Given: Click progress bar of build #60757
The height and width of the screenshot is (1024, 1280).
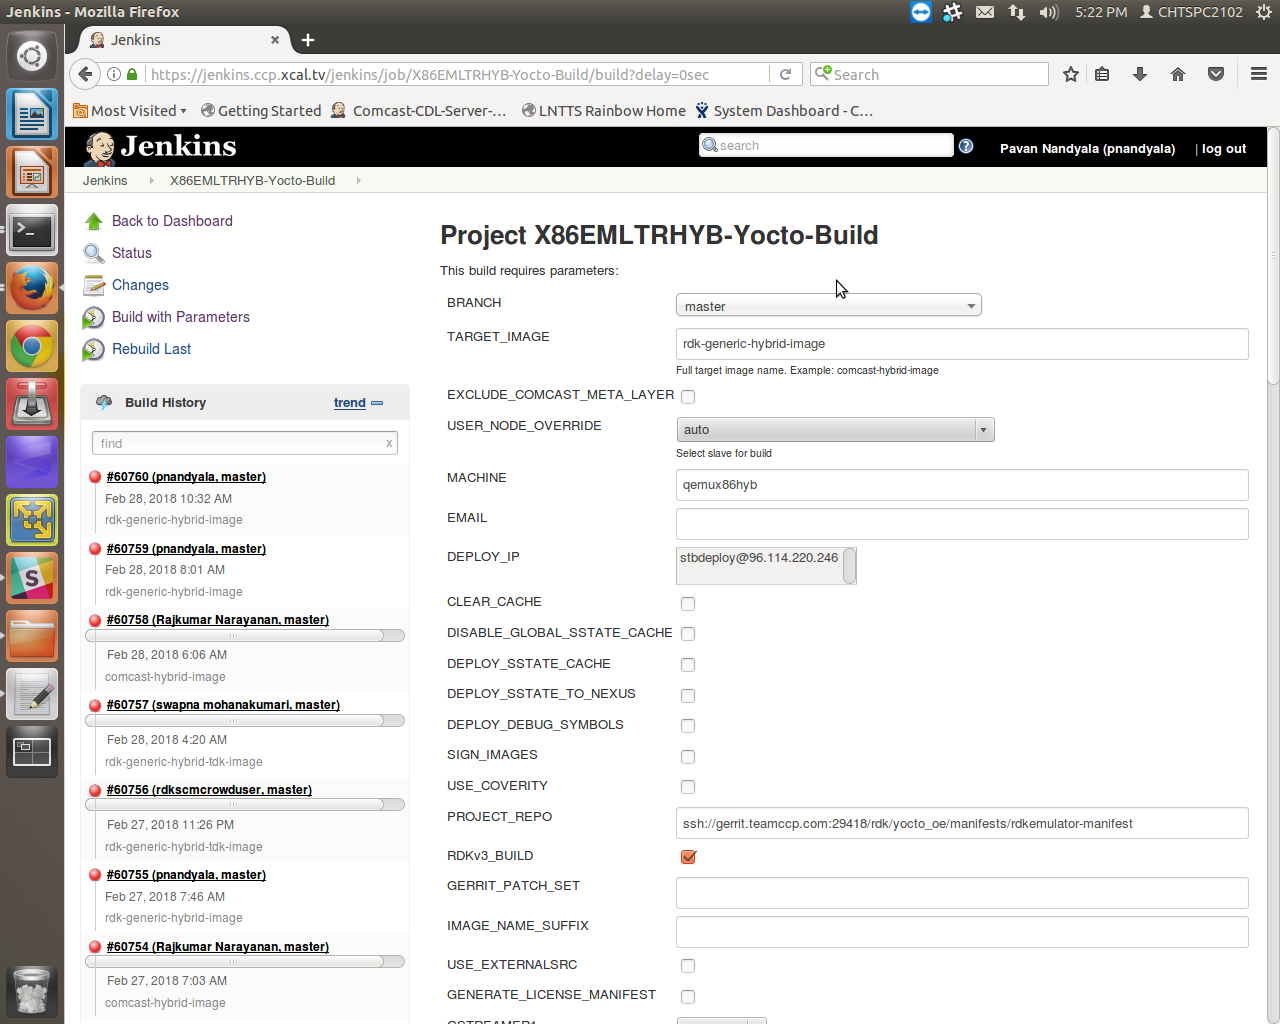Looking at the screenshot, I should pyautogui.click(x=245, y=721).
